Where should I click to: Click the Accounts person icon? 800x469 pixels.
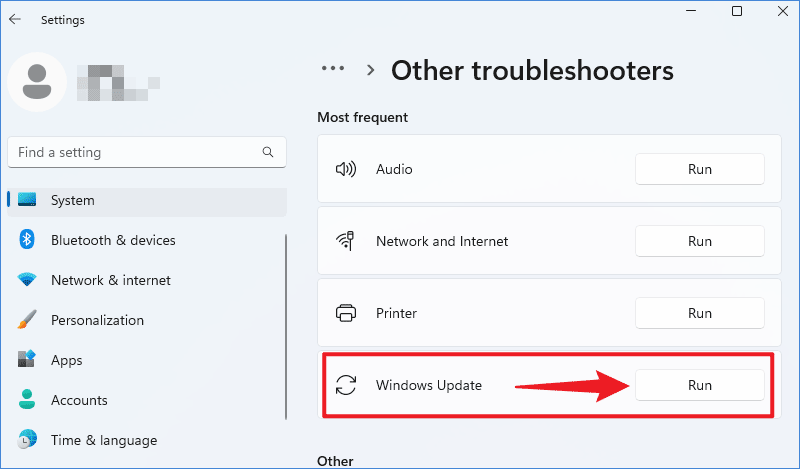(x=27, y=399)
